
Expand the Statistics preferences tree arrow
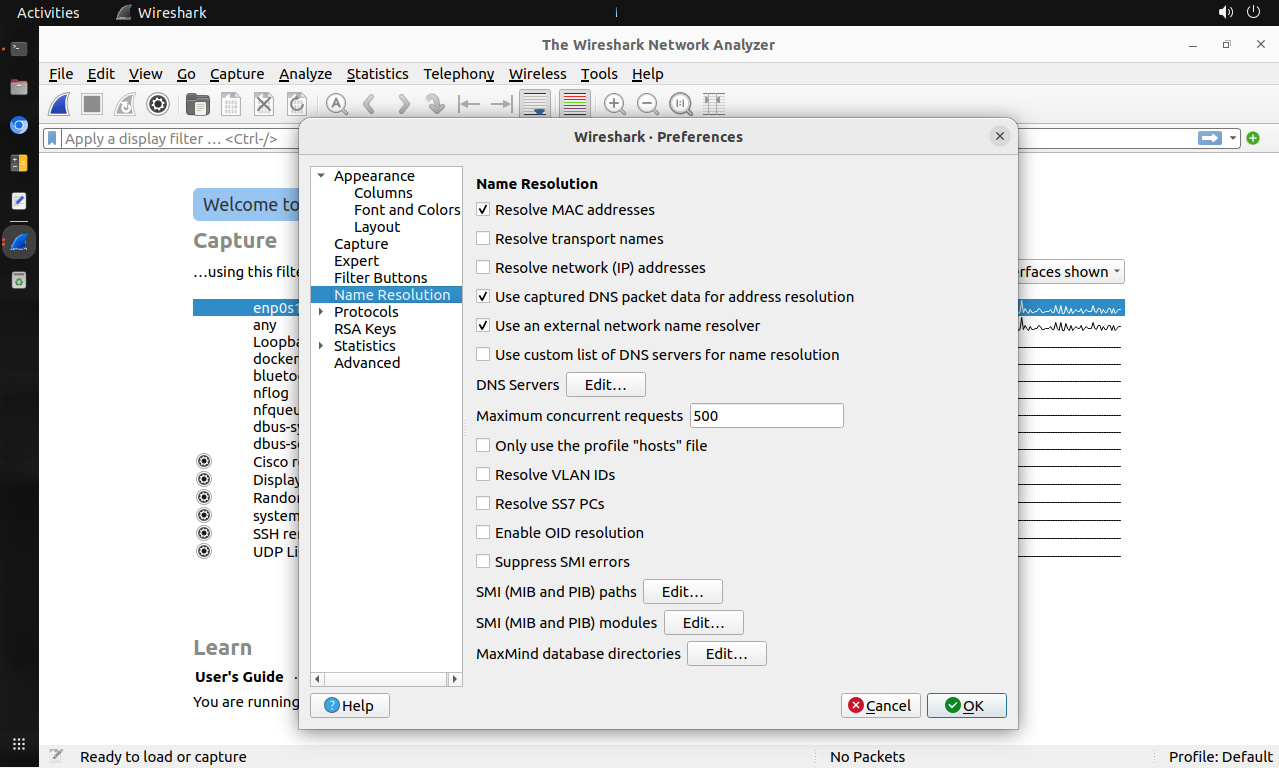point(321,346)
